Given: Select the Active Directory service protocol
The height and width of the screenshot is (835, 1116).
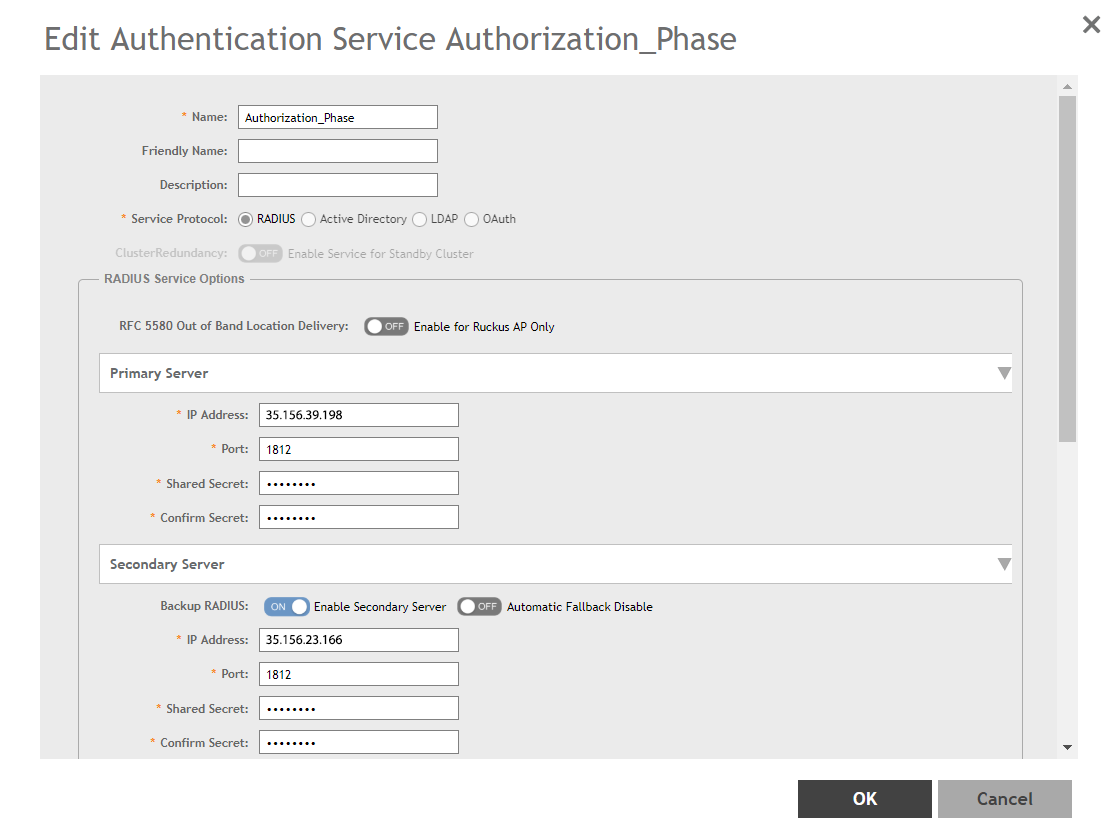Looking at the screenshot, I should coord(308,219).
